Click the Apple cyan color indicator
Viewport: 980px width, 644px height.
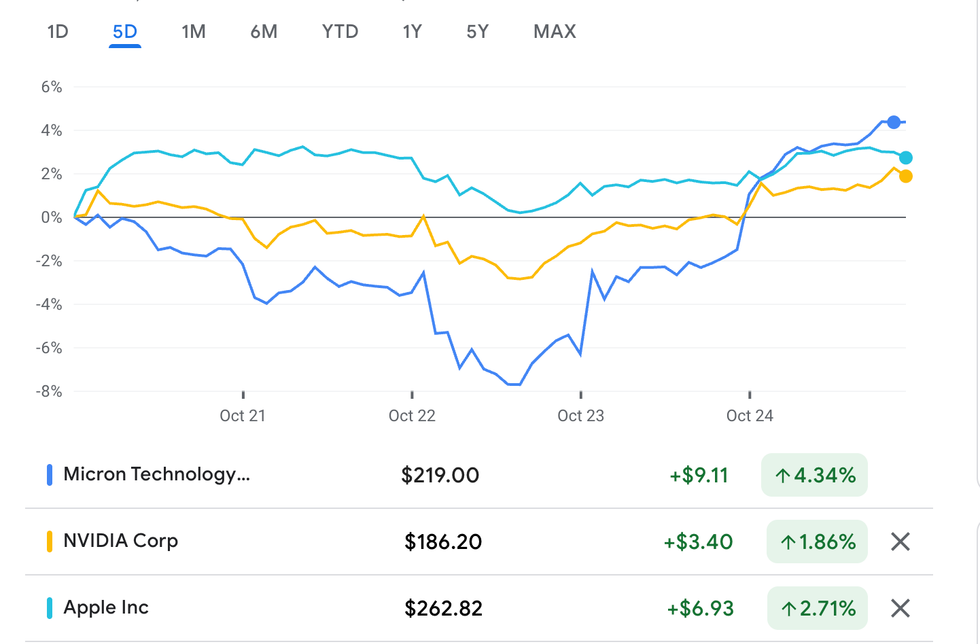50,608
